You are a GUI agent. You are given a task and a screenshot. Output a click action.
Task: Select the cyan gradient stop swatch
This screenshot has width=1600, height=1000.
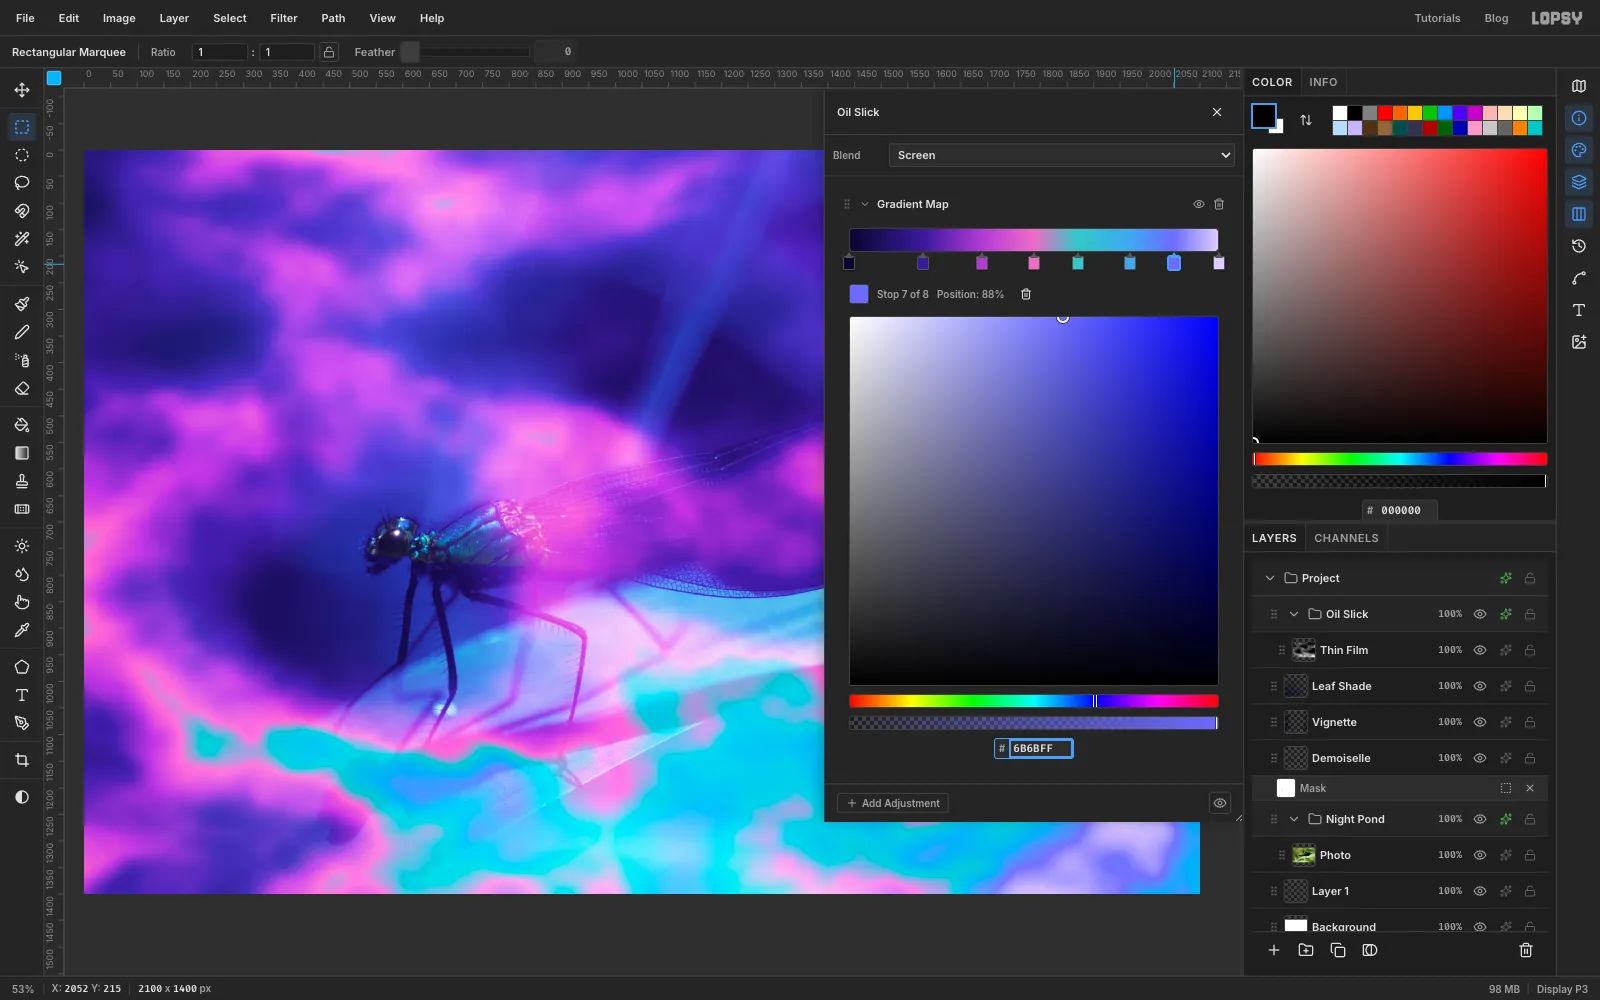point(1078,262)
